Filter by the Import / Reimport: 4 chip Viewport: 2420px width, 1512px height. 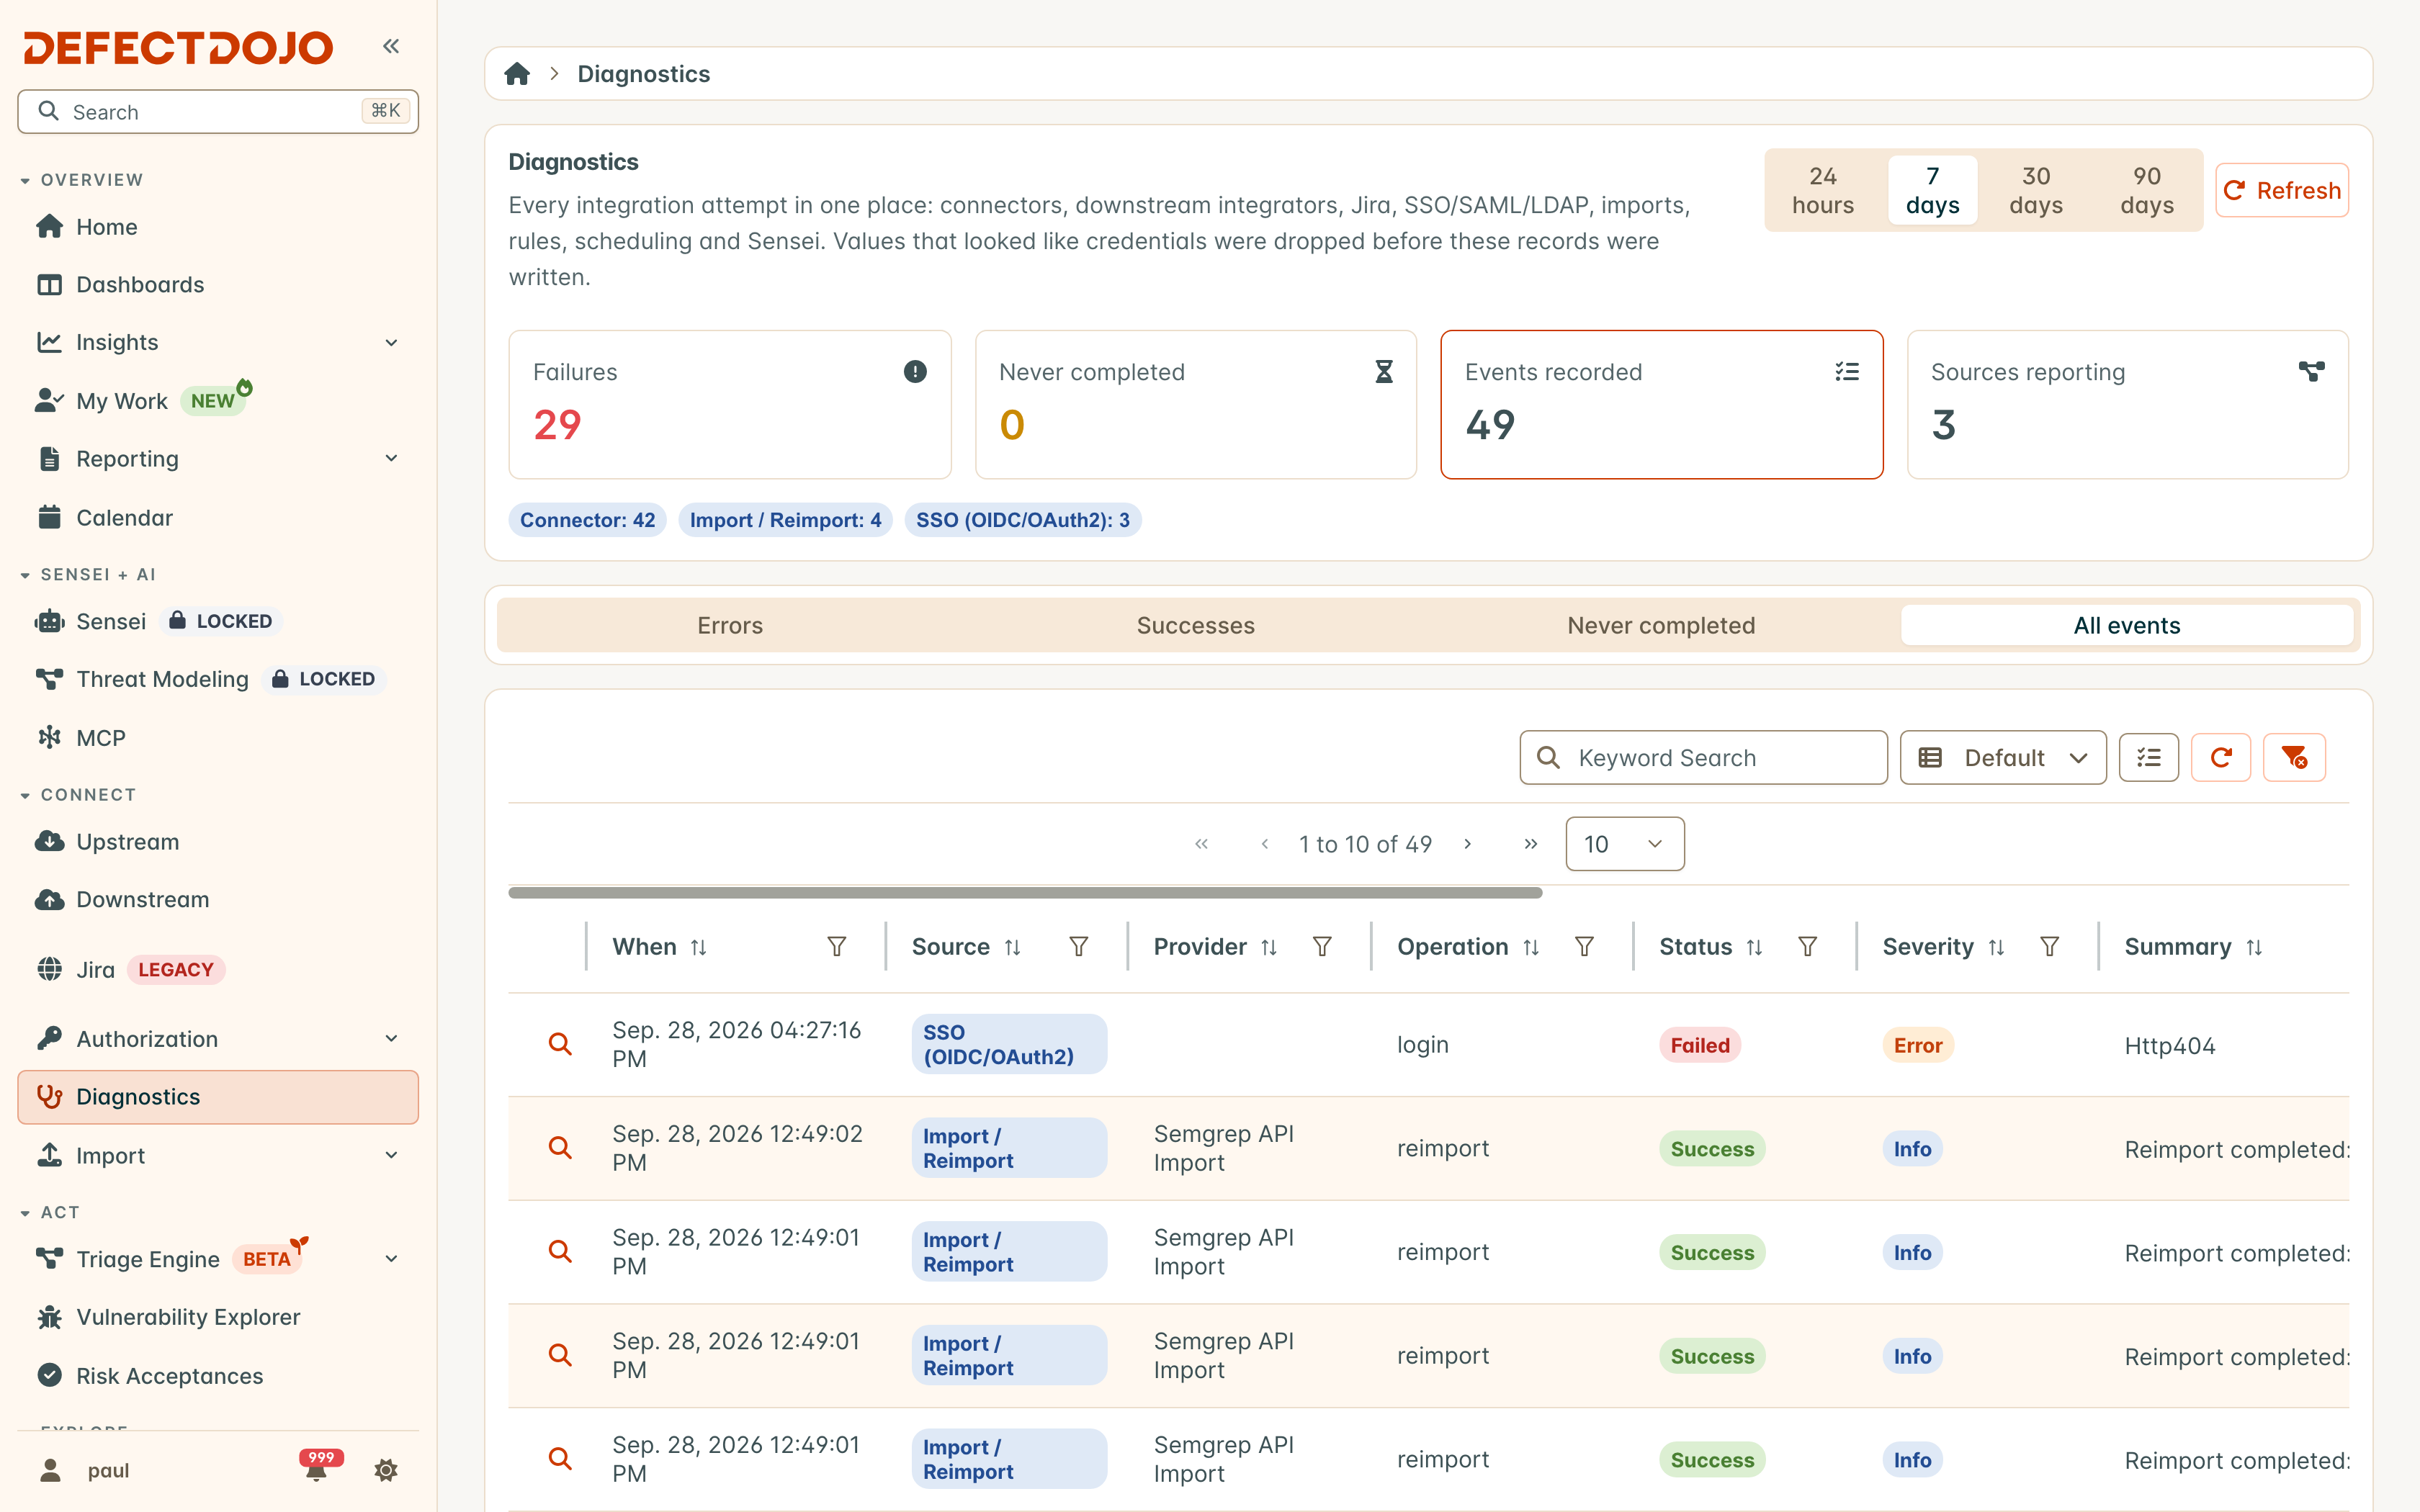tap(785, 520)
